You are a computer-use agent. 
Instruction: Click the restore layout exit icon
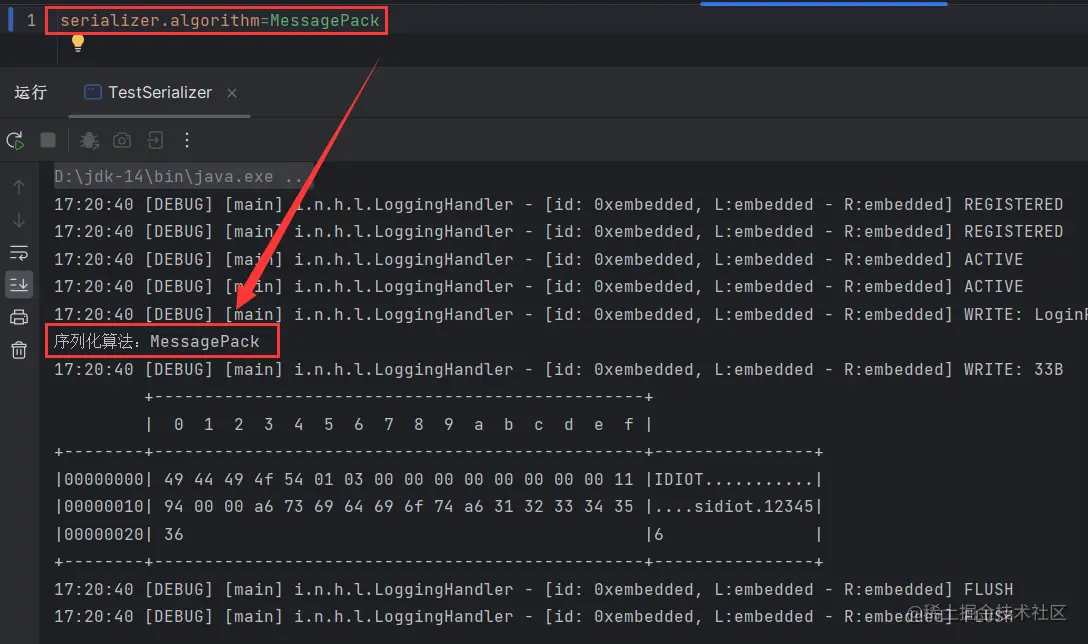point(155,141)
